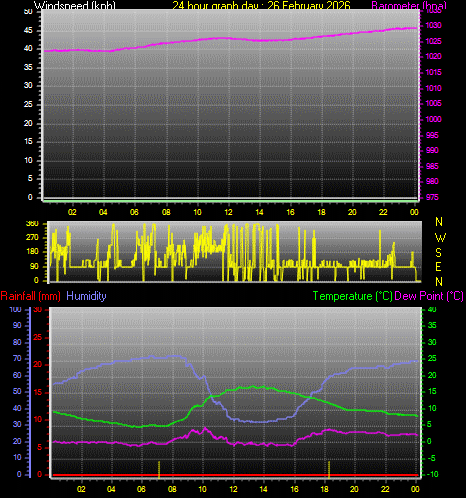Viewport: 466px width, 498px height.
Task: Click the E compass letter beside the direction graph
Action: coord(439,267)
